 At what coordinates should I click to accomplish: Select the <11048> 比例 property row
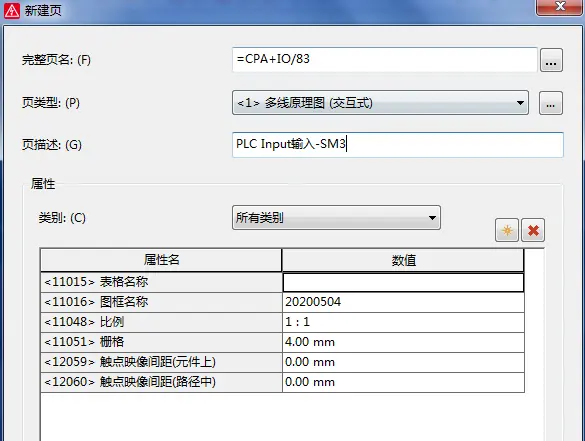click(161, 322)
